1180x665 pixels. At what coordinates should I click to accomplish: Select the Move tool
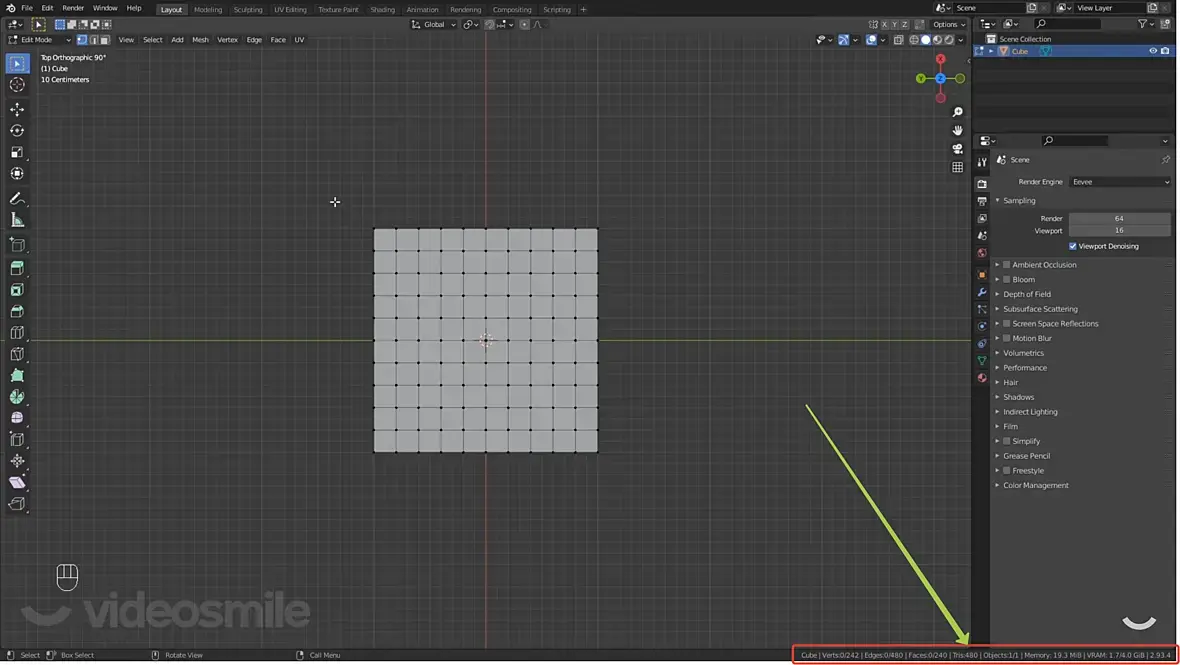pyautogui.click(x=17, y=109)
